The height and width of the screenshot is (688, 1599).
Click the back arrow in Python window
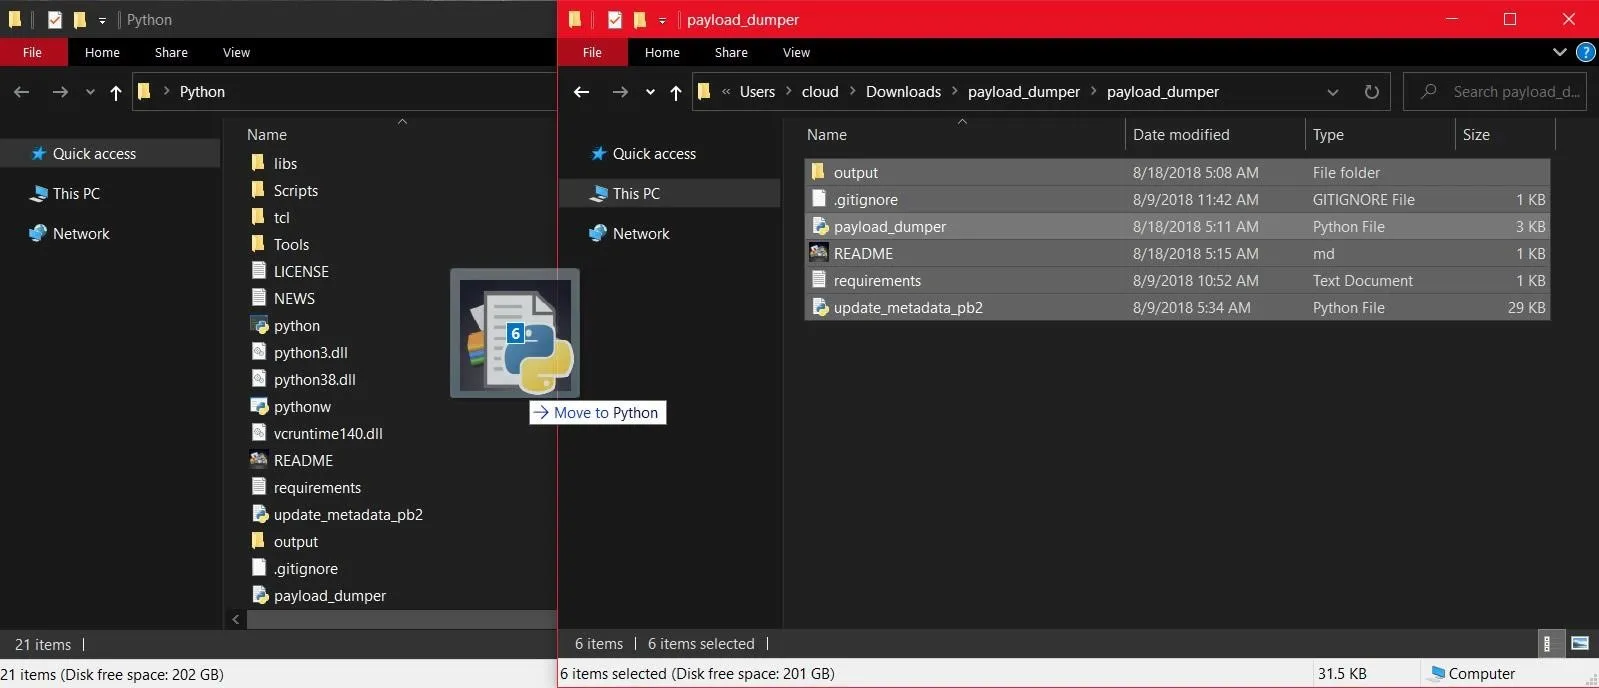tap(22, 92)
